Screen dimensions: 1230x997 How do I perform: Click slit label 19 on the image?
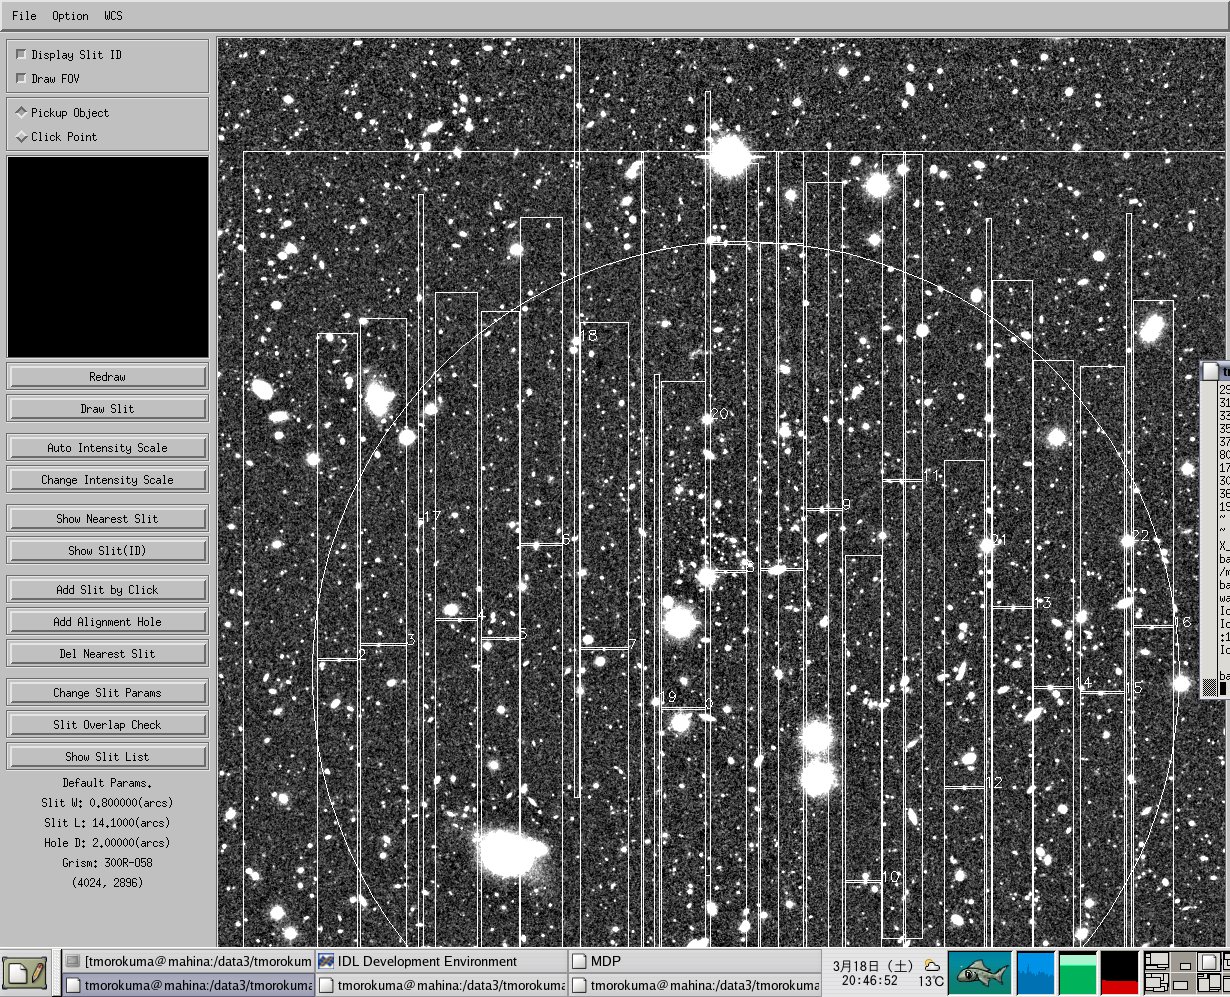[669, 696]
